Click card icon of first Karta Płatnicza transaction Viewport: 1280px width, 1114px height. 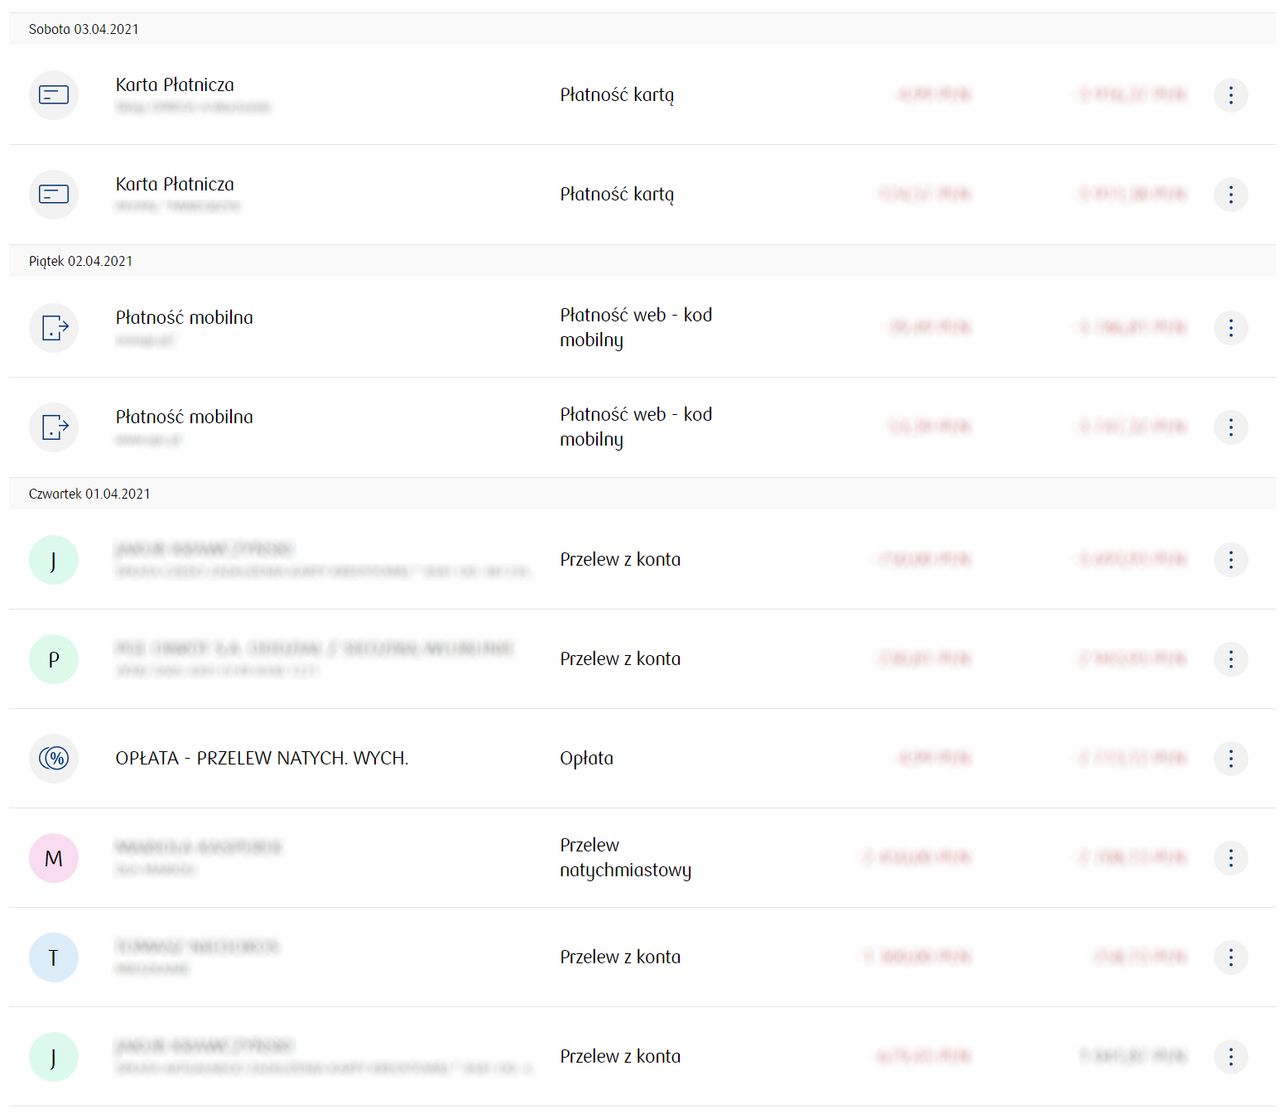coord(54,95)
